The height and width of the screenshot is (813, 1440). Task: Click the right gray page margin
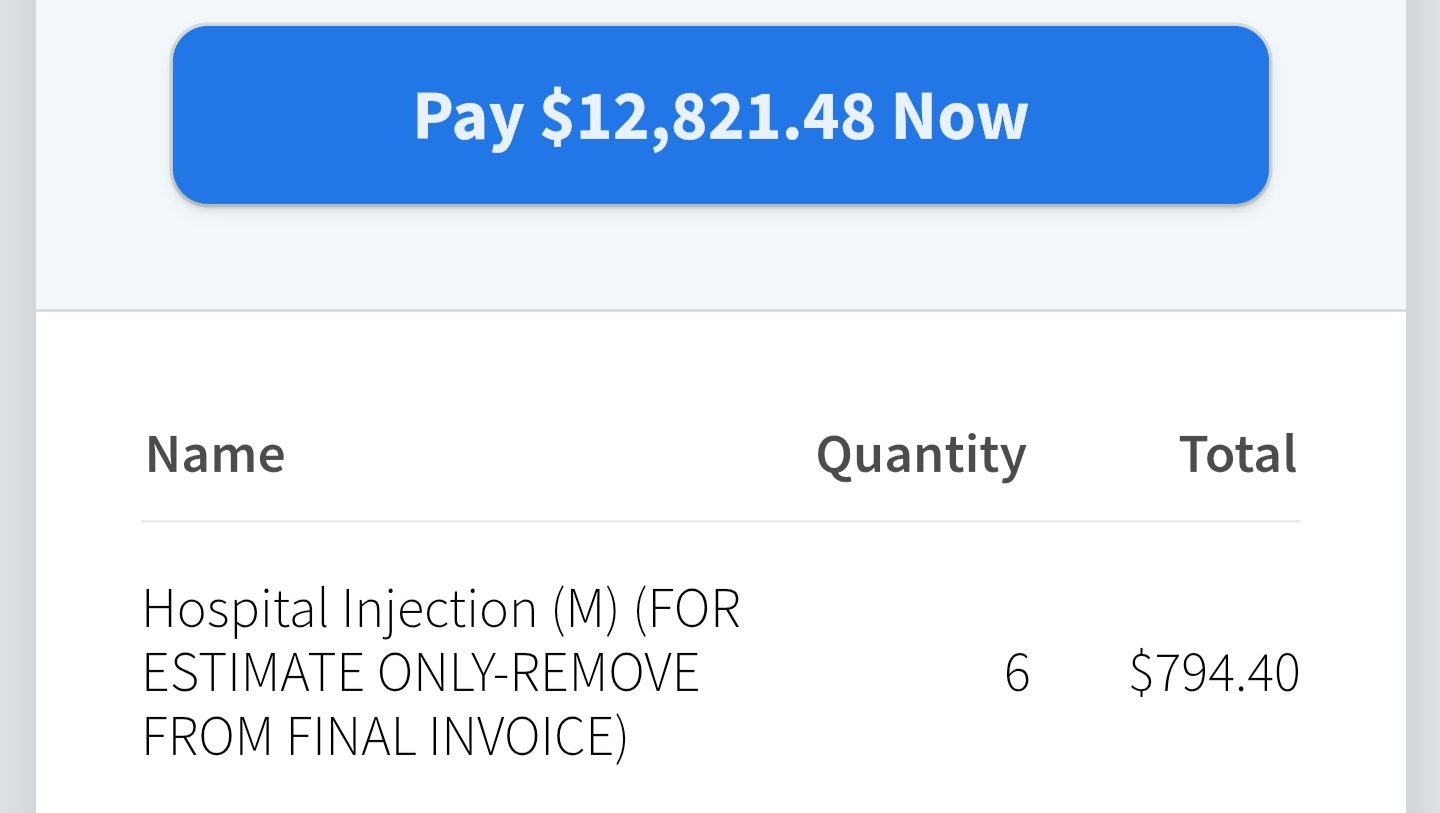point(1423,400)
